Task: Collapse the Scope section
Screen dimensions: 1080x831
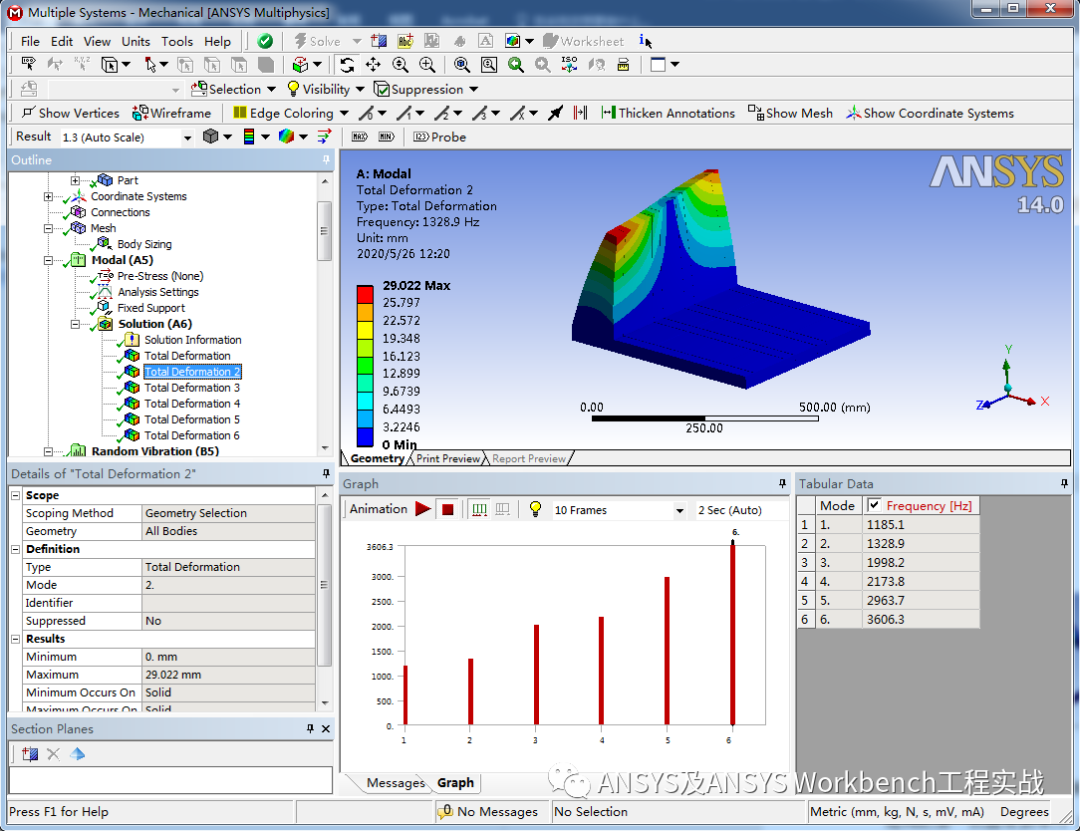Action: pyautogui.click(x=15, y=495)
